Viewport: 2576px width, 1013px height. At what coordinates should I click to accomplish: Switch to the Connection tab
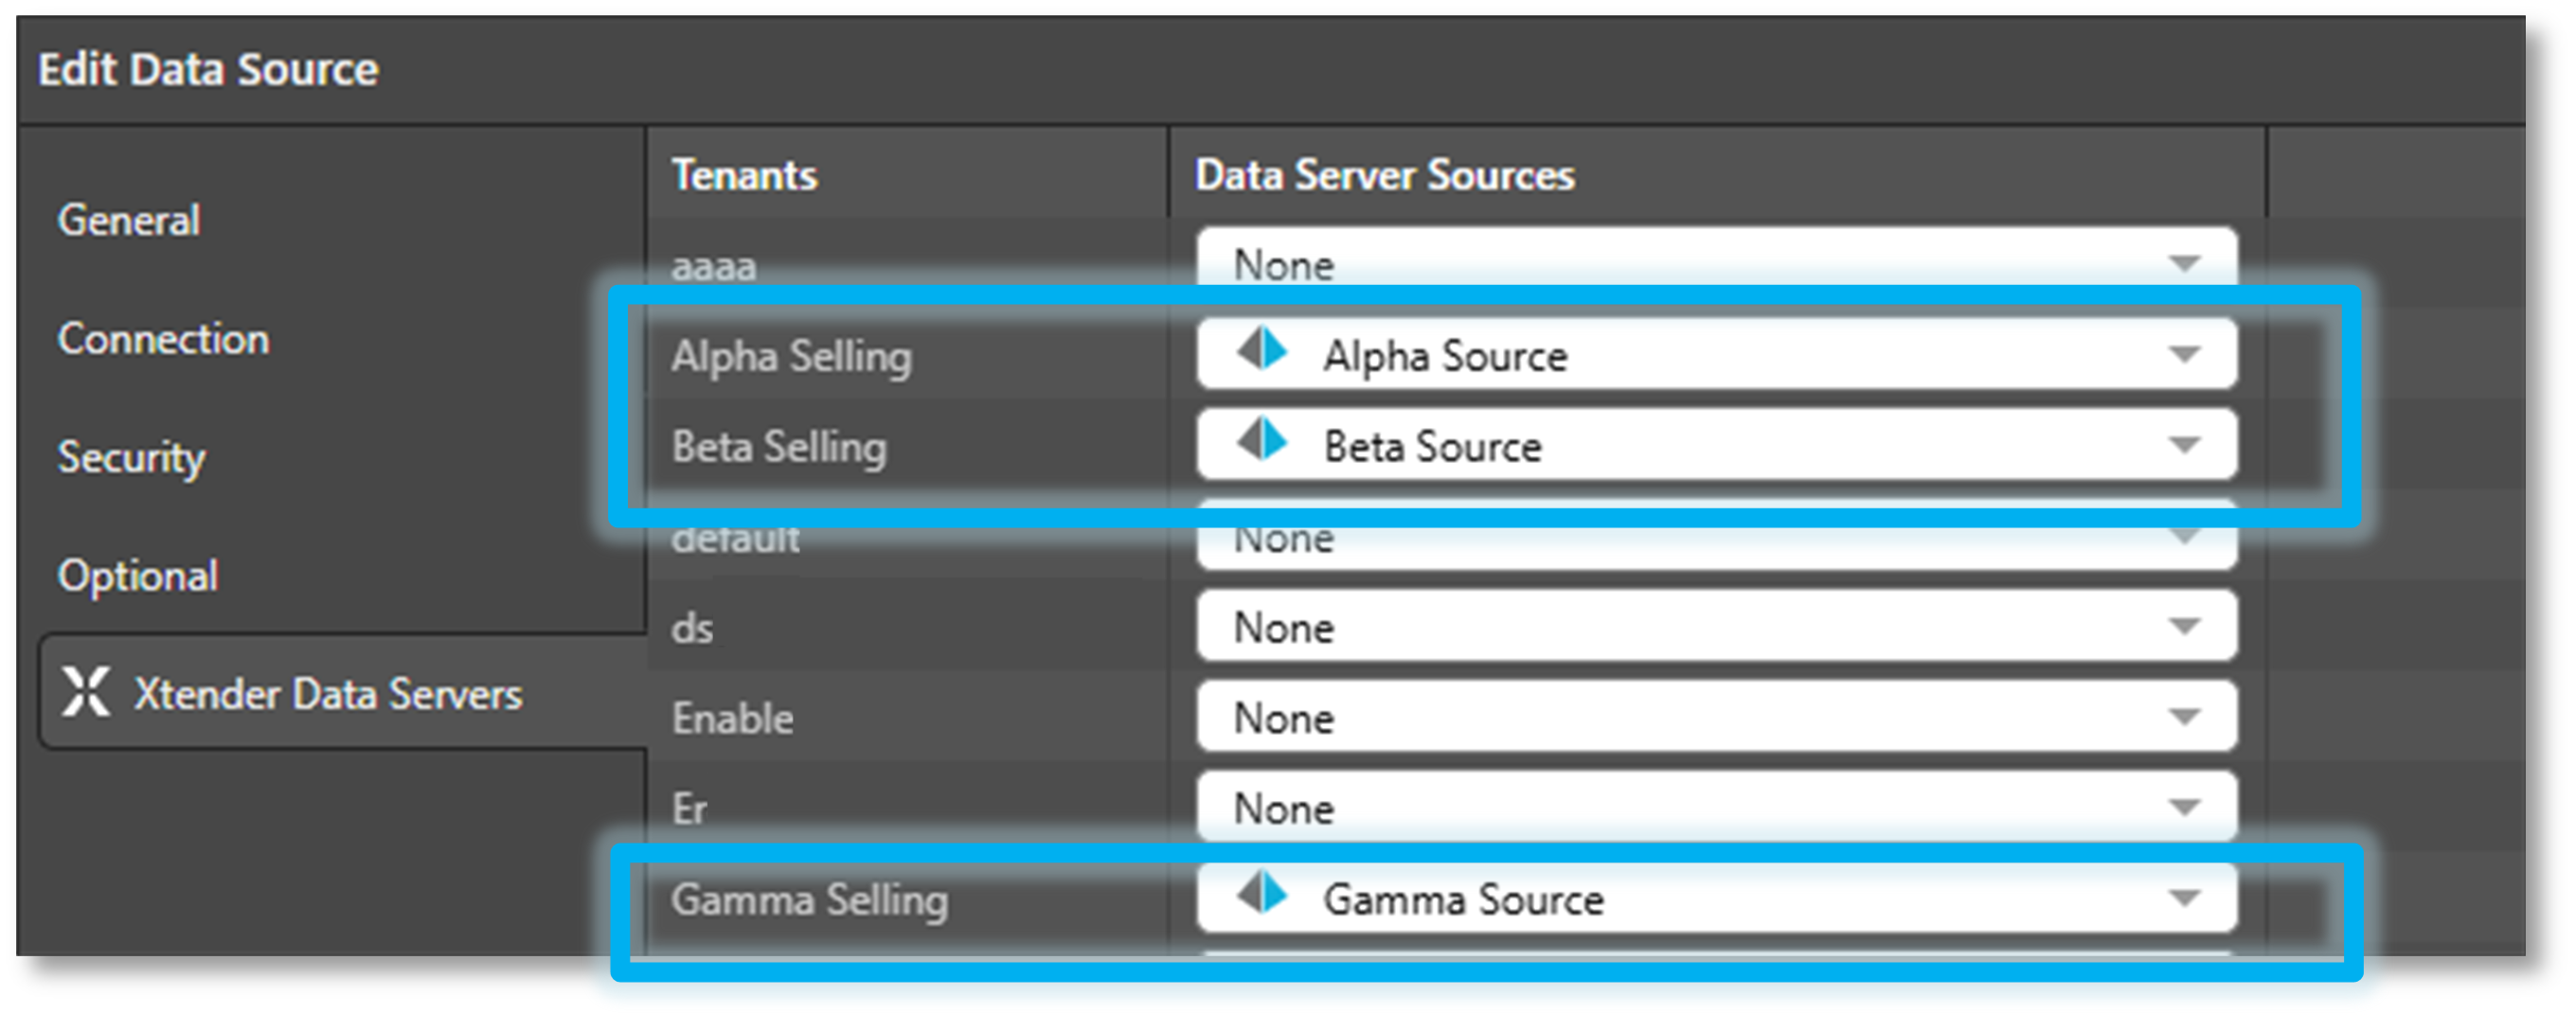click(x=163, y=339)
